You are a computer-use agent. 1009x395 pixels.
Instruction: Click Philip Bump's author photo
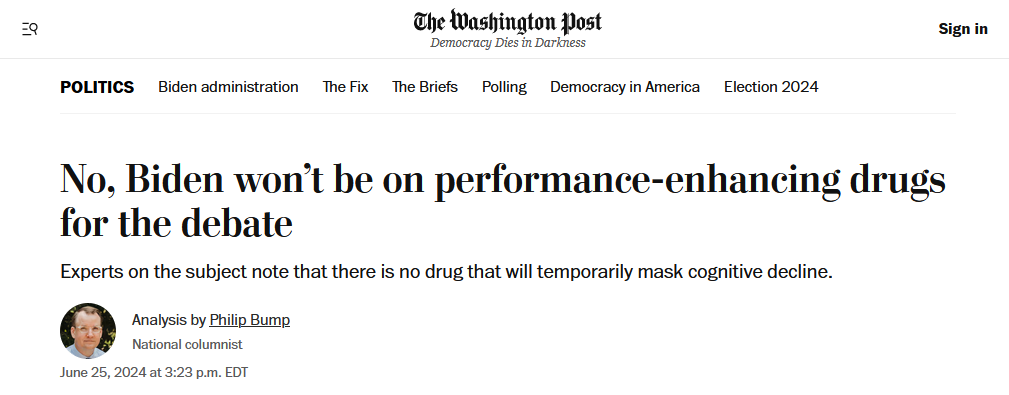tap(88, 331)
